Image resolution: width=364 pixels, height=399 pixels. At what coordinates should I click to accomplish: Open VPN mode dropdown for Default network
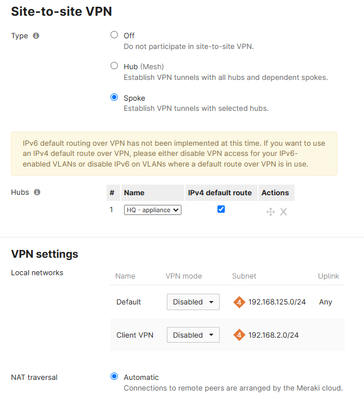193,302
